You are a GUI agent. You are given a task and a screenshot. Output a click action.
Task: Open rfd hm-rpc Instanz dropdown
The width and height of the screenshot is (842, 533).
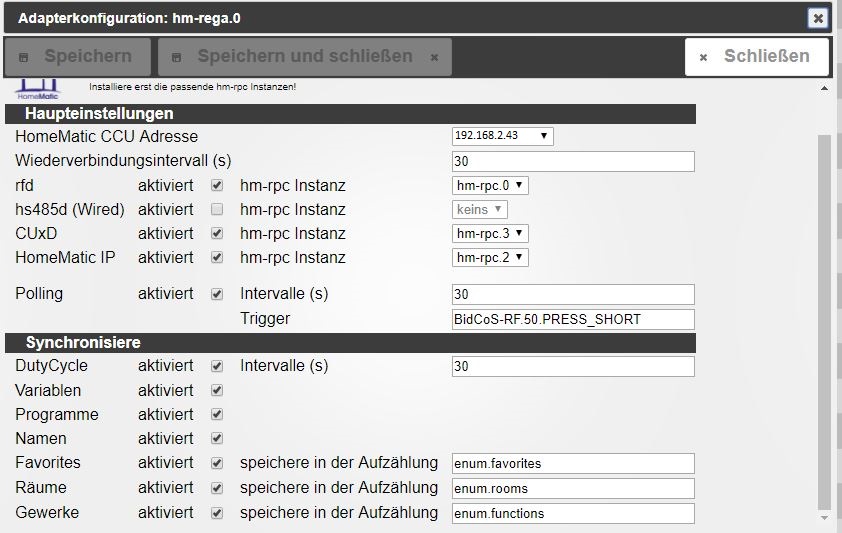click(x=490, y=186)
